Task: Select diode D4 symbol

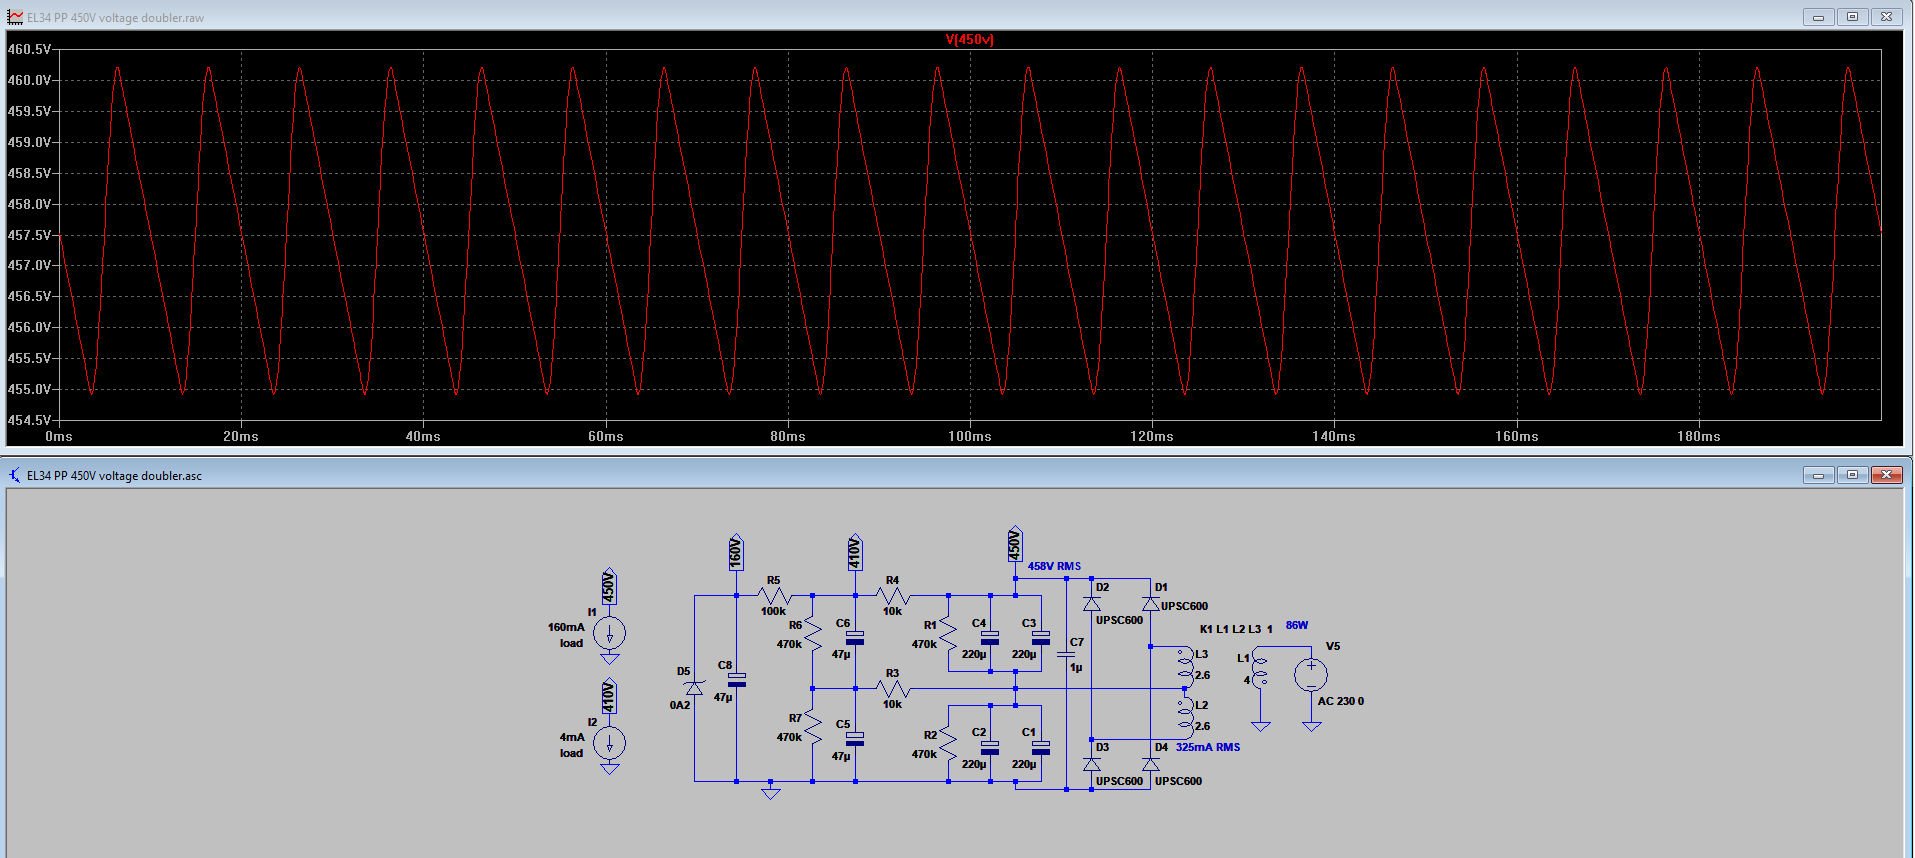Action: pos(1151,764)
